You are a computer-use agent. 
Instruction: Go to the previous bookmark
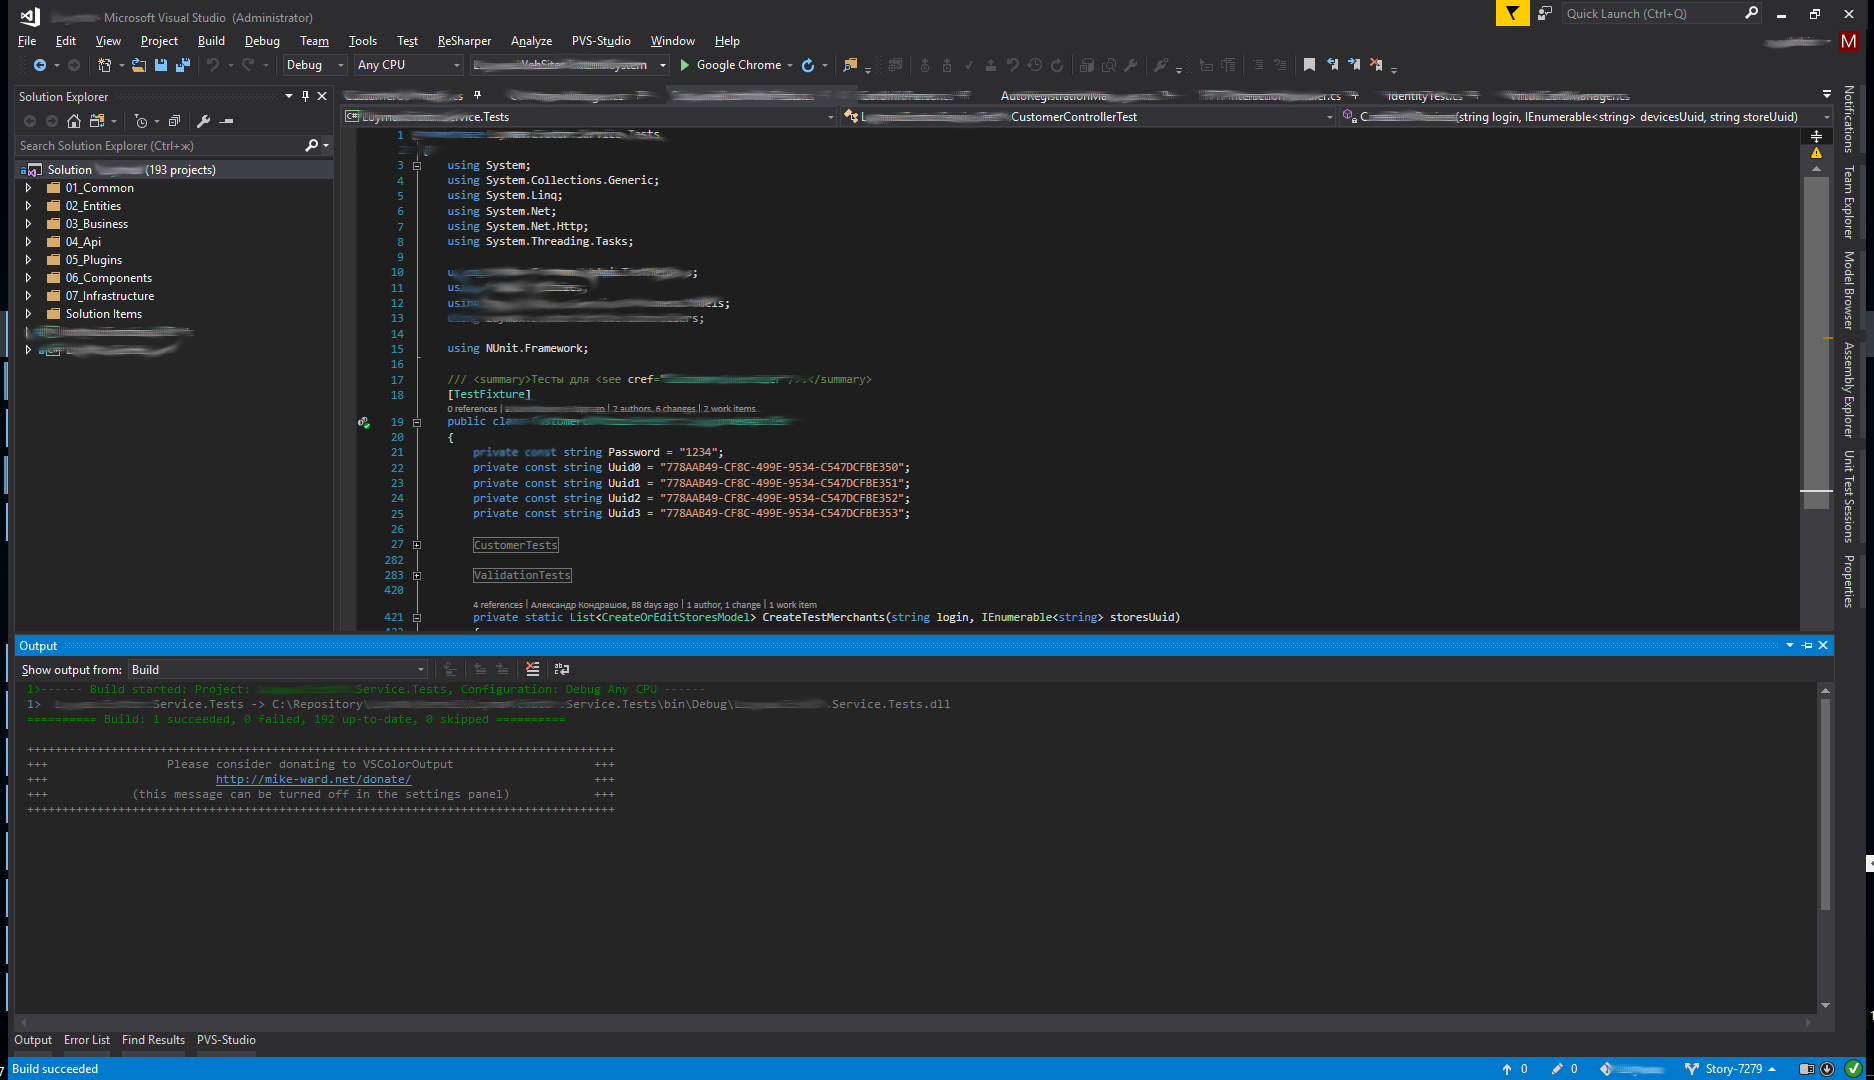click(1332, 65)
